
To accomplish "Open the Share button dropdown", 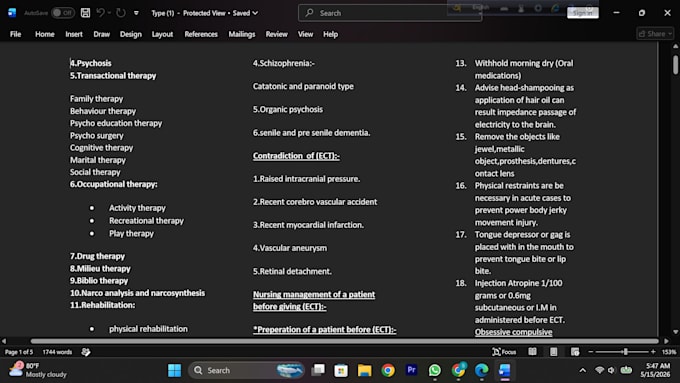I will (655, 34).
